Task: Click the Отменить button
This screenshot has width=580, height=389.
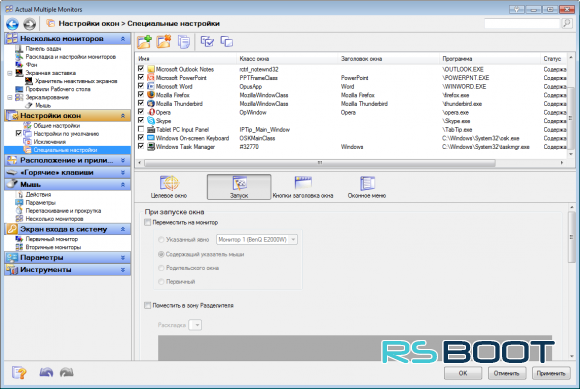Action: tap(506, 373)
